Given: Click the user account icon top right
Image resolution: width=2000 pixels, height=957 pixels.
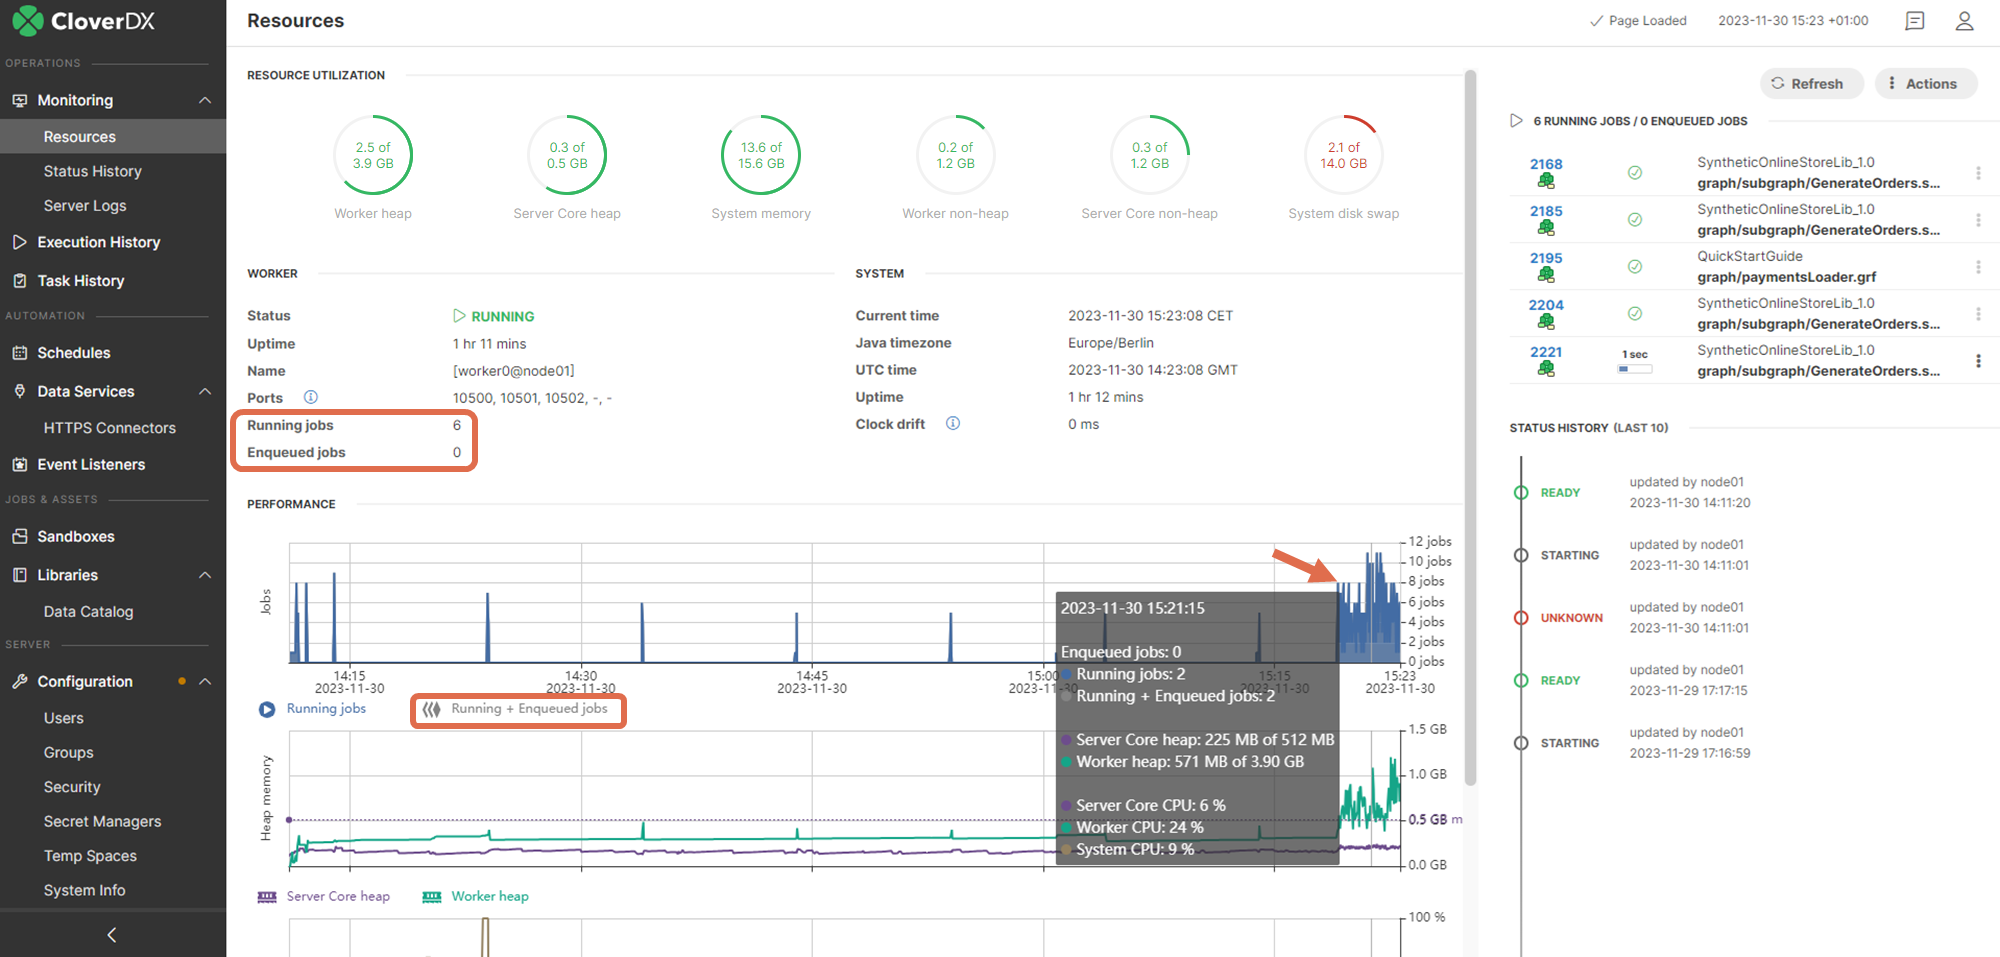Looking at the screenshot, I should click(1964, 20).
